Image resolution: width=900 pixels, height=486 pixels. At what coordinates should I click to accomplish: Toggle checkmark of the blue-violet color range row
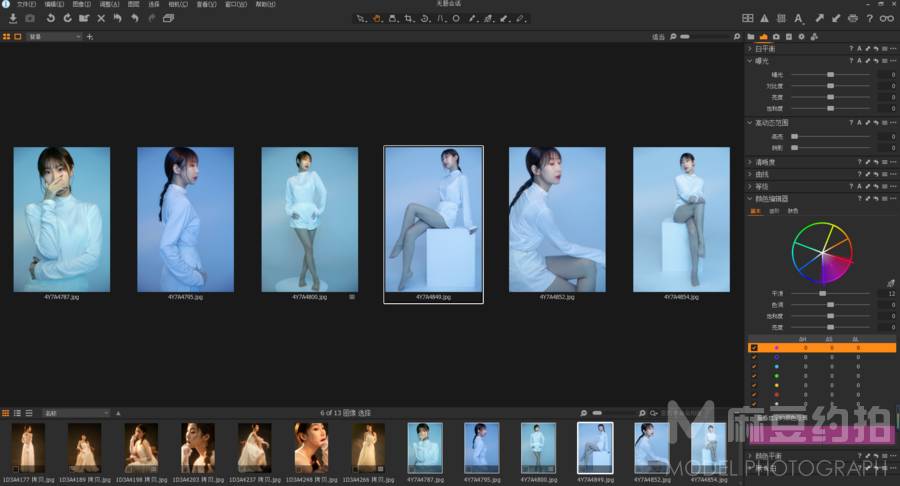tap(754, 357)
